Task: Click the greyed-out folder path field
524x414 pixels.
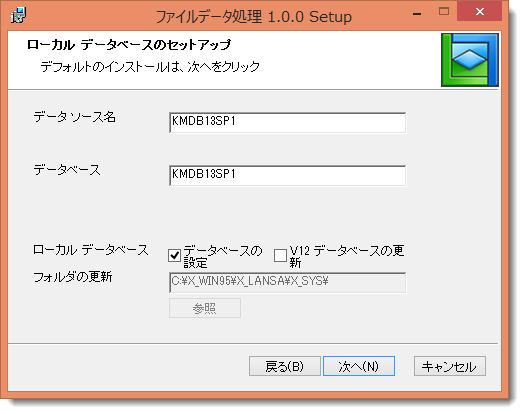Action: 287,282
